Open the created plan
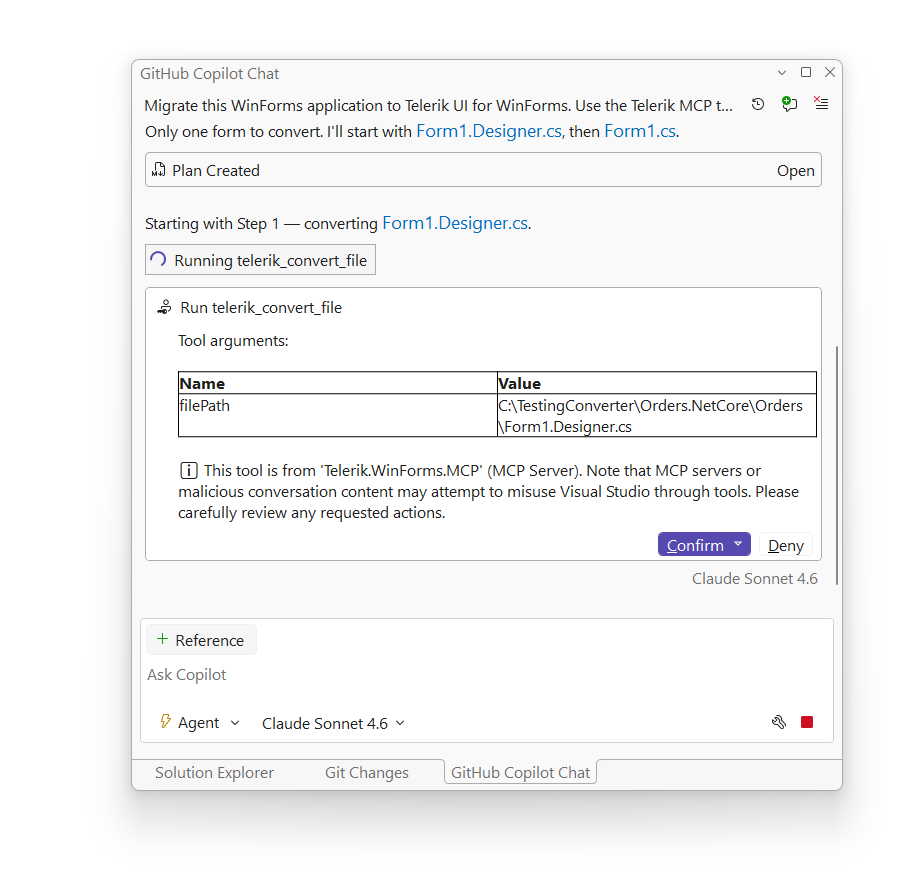915x889 pixels. pos(795,170)
